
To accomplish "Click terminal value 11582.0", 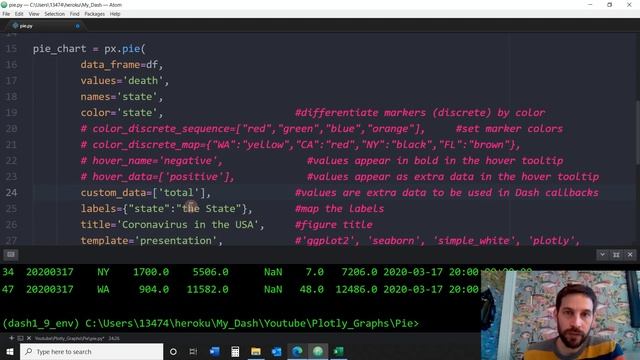I will (x=208, y=289).
